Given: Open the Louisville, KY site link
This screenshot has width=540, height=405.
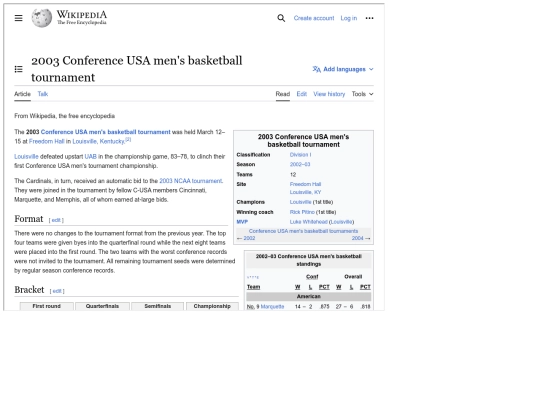Looking at the screenshot, I should [x=305, y=192].
